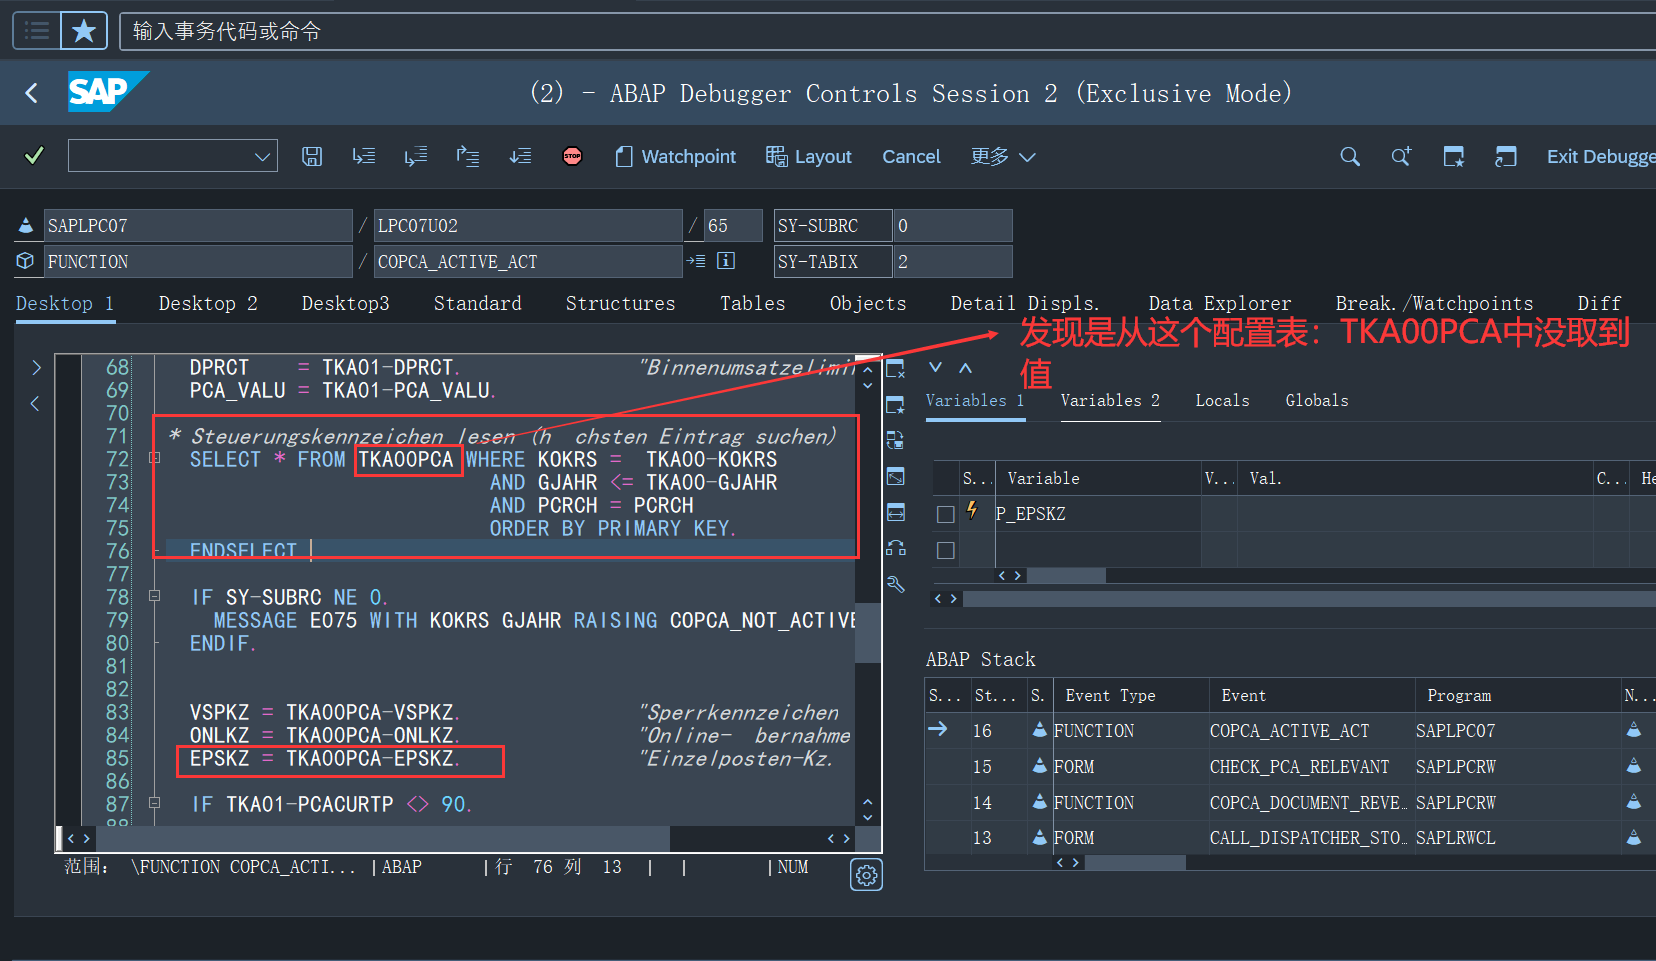Click the Find search icon
The width and height of the screenshot is (1656, 961).
[x=1350, y=156]
